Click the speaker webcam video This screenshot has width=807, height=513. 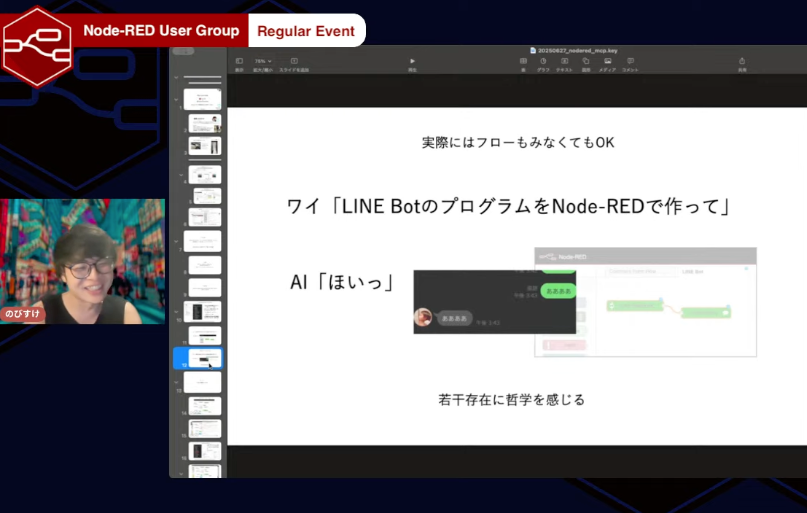click(x=82, y=261)
